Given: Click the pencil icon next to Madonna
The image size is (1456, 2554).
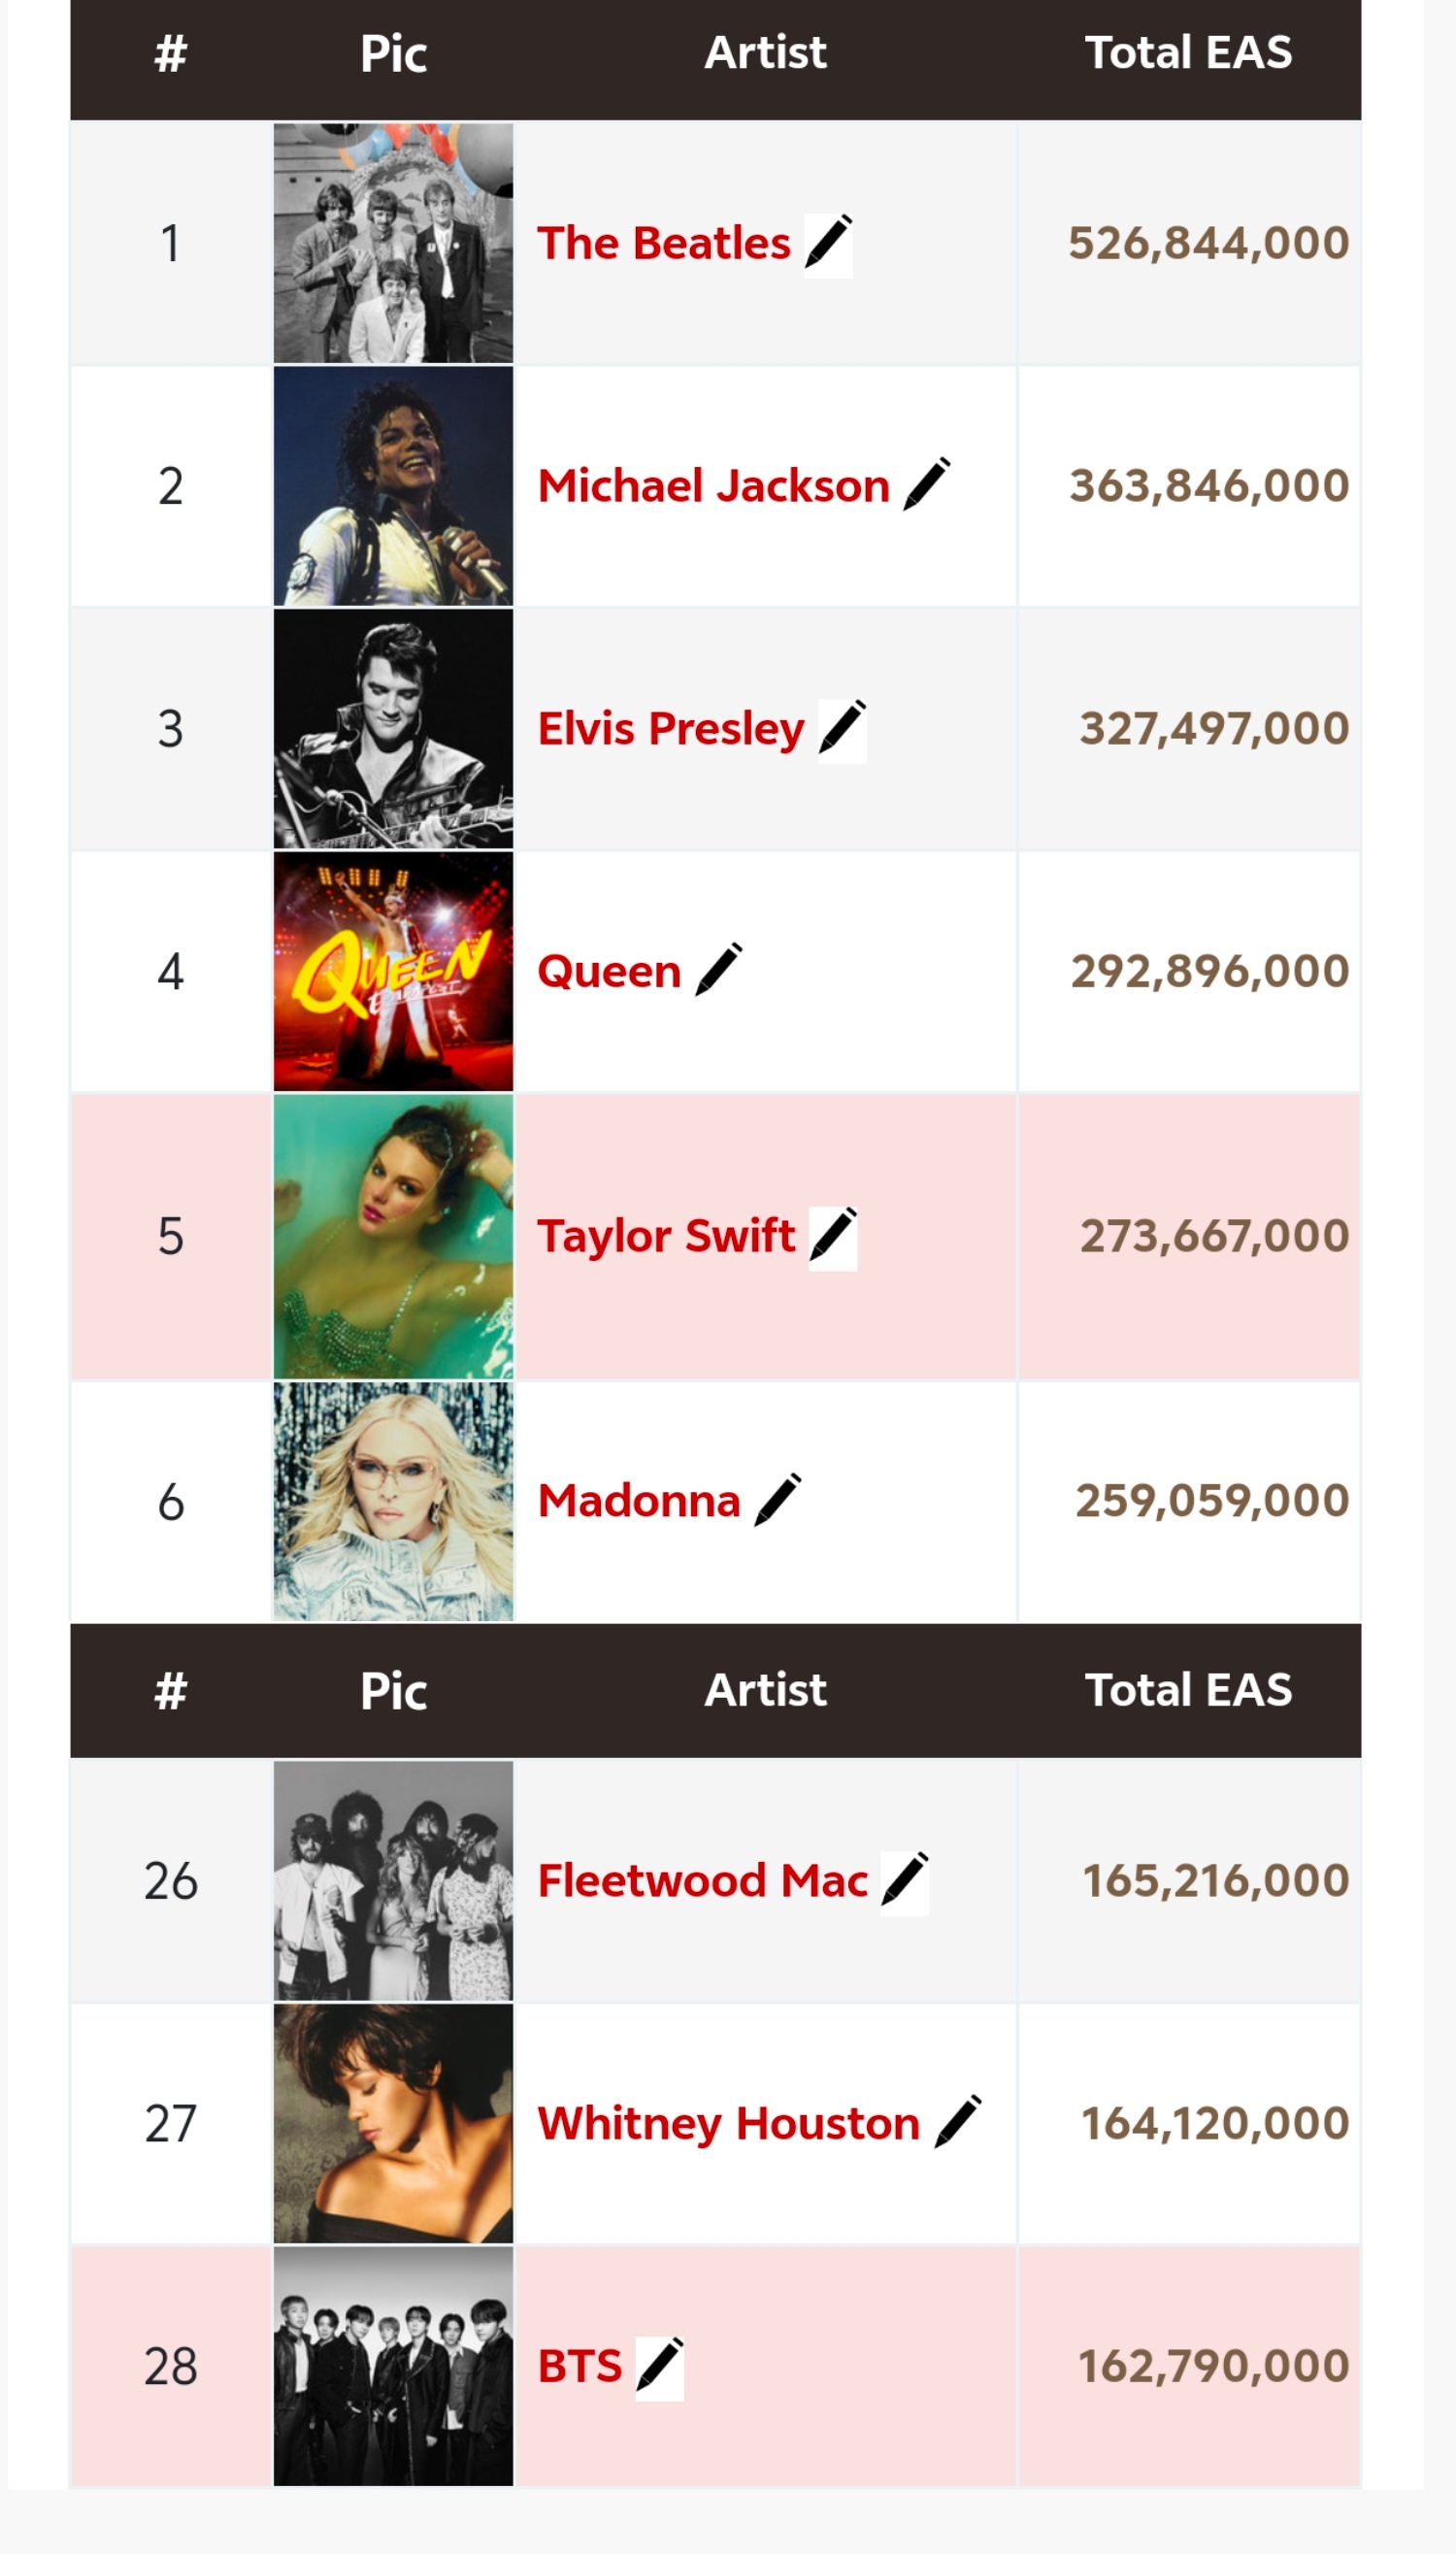Looking at the screenshot, I should point(778,1501).
